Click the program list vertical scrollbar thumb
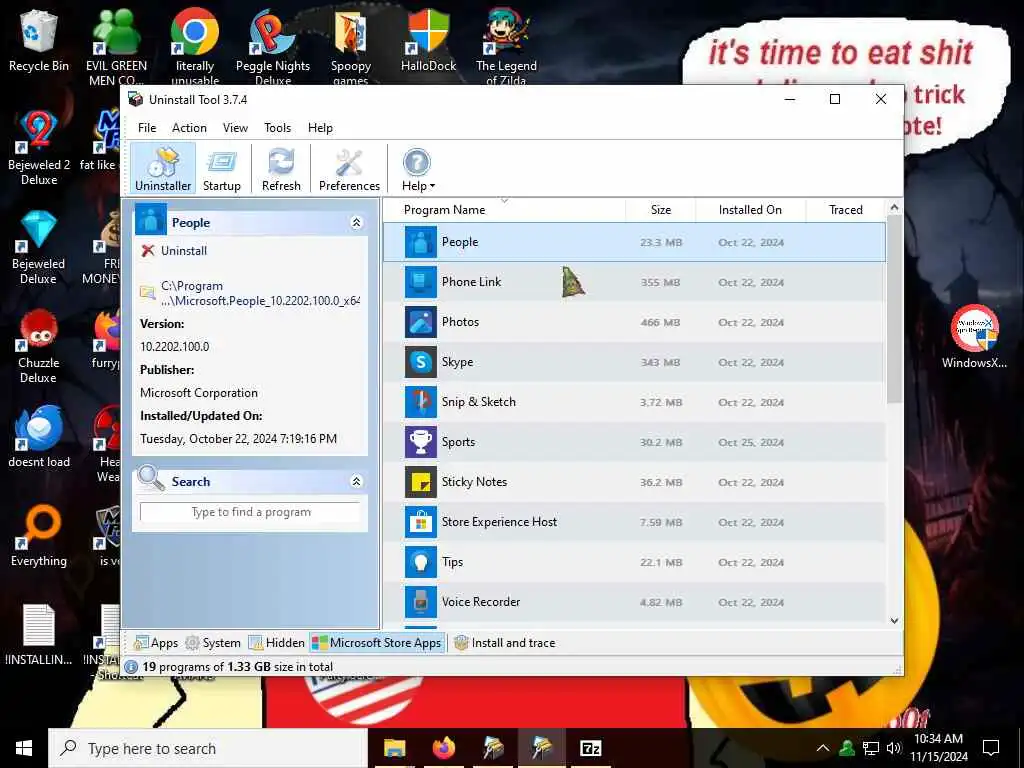This screenshot has width=1024, height=768. (894, 309)
